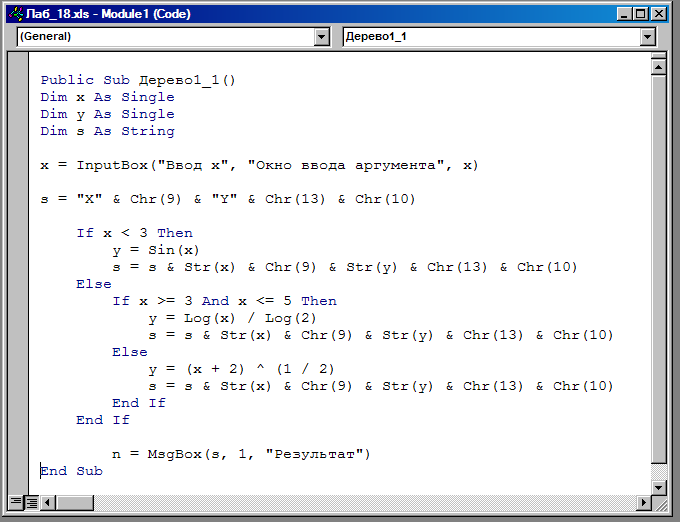The image size is (680, 522).
Task: Click the title text "Лаб_18.xls - Module1 (Code)"
Action: (x=108, y=14)
